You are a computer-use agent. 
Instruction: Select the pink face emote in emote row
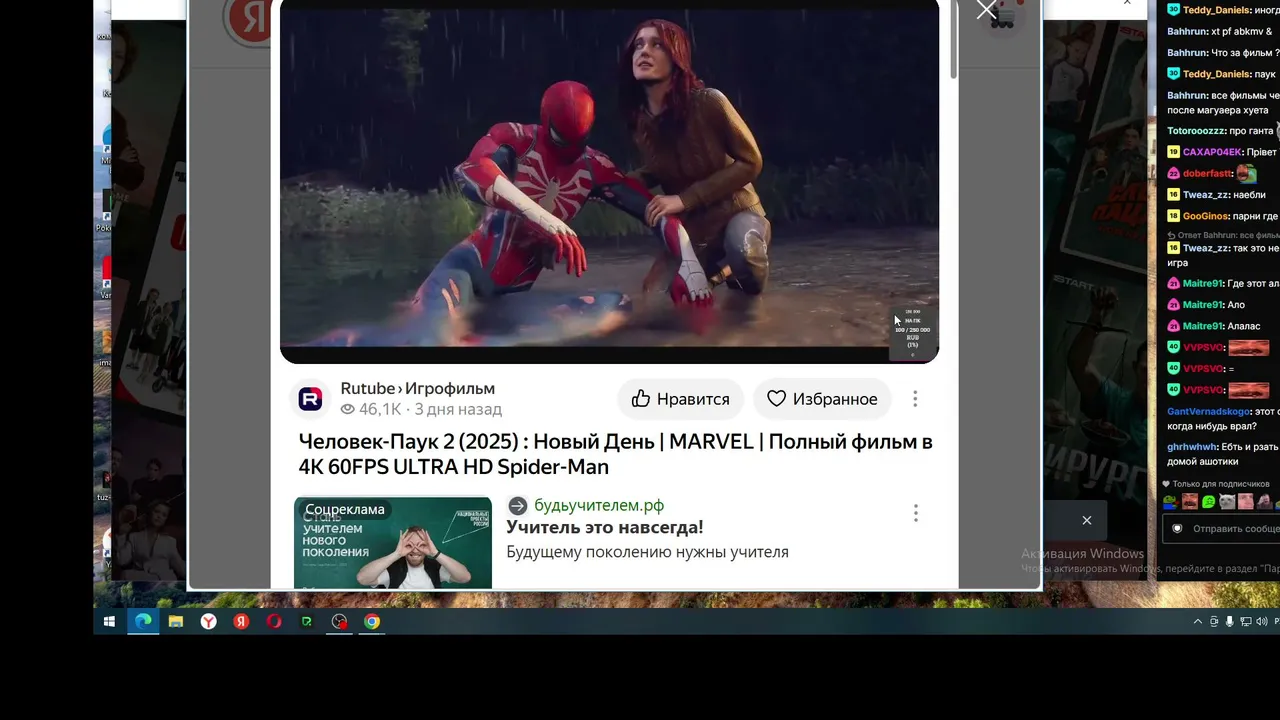click(x=1246, y=501)
